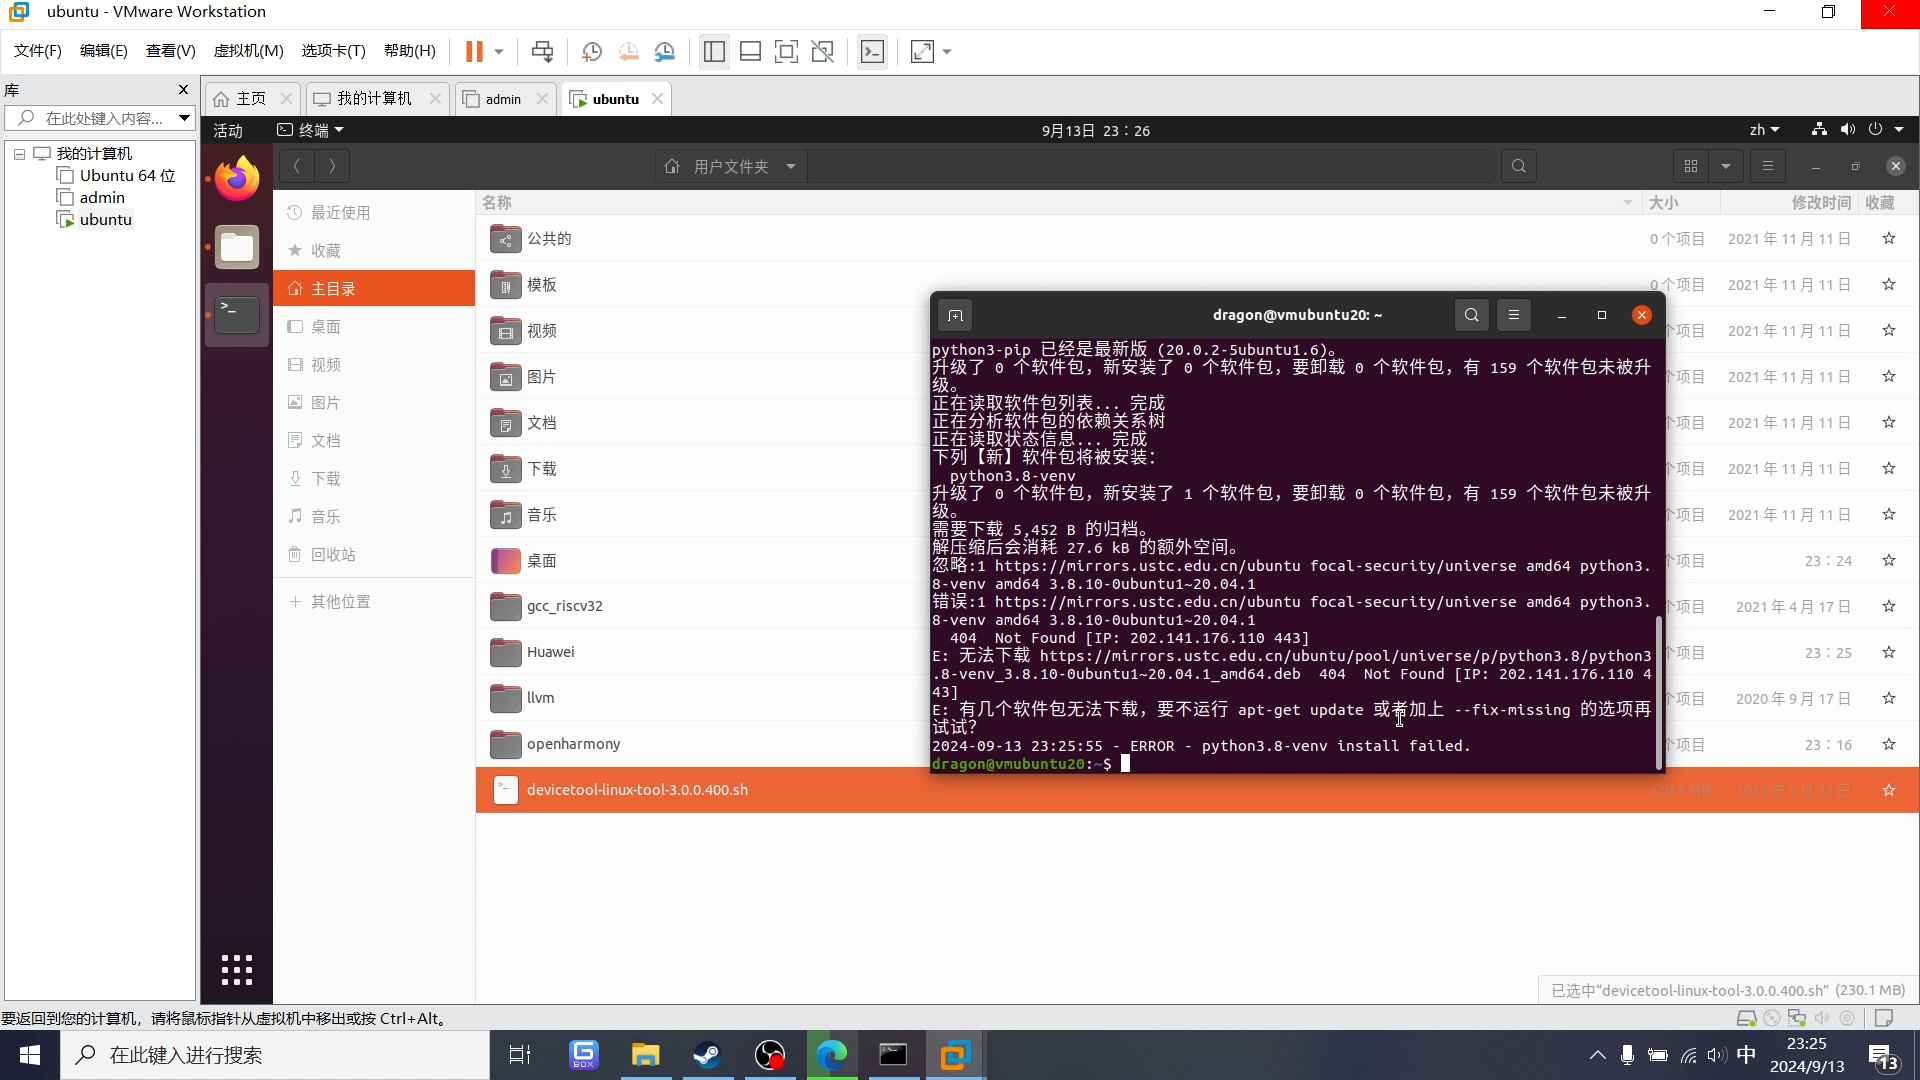Screen dimensions: 1920x1080
Task: Star the devicetool-linux-tool script file
Action: [1888, 790]
